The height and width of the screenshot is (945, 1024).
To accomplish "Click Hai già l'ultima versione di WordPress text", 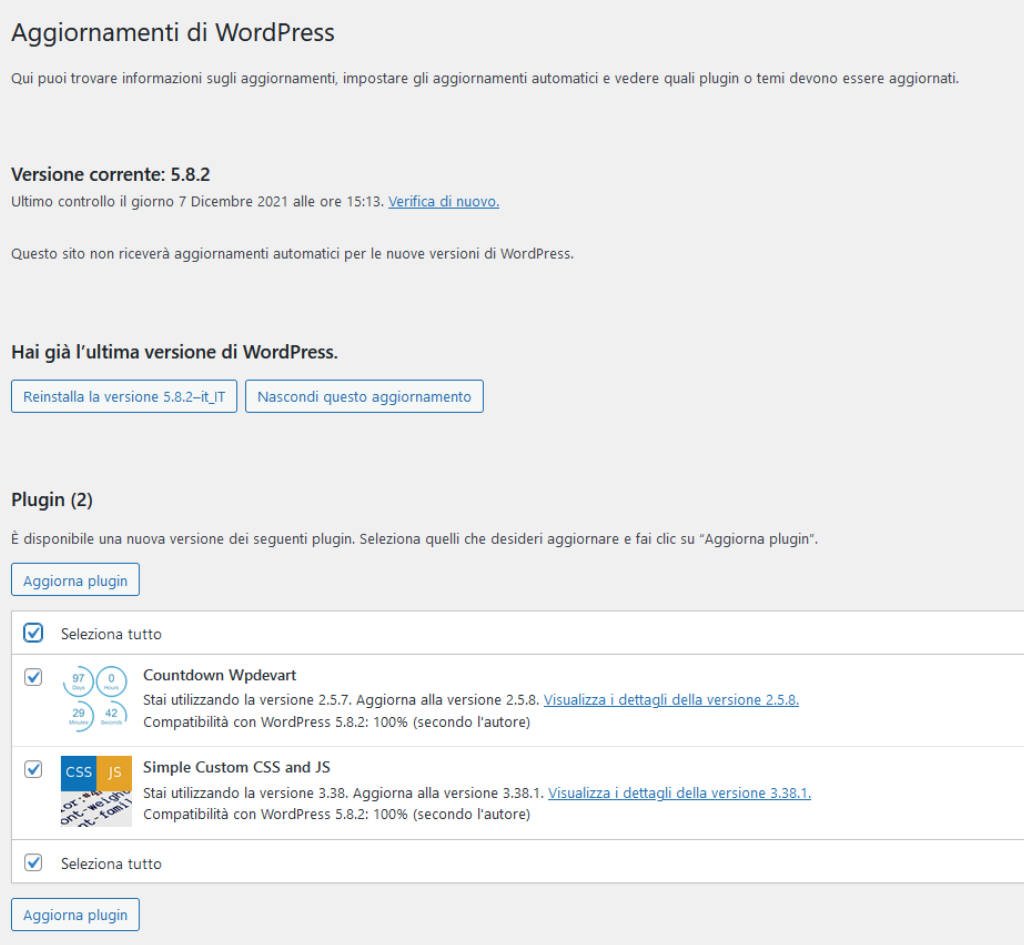I will click(174, 352).
